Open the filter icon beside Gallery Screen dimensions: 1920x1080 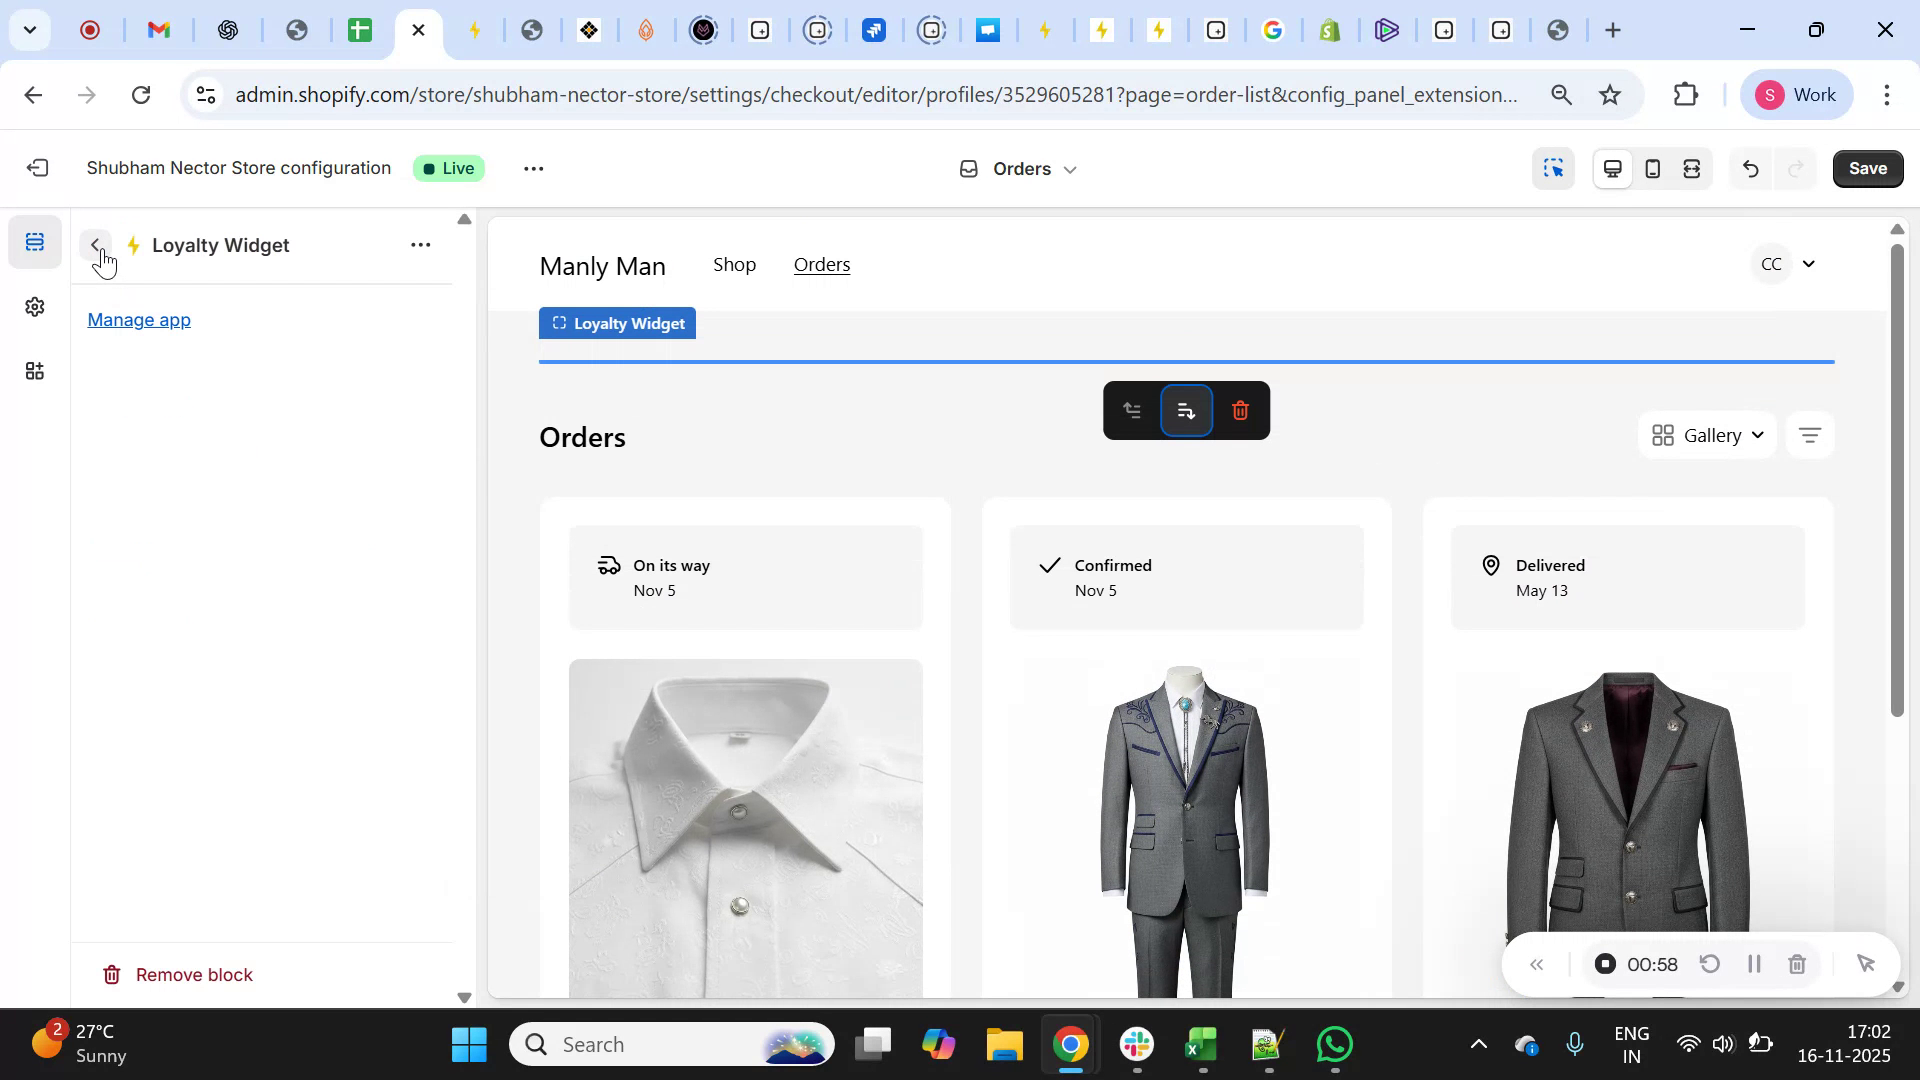click(1810, 434)
